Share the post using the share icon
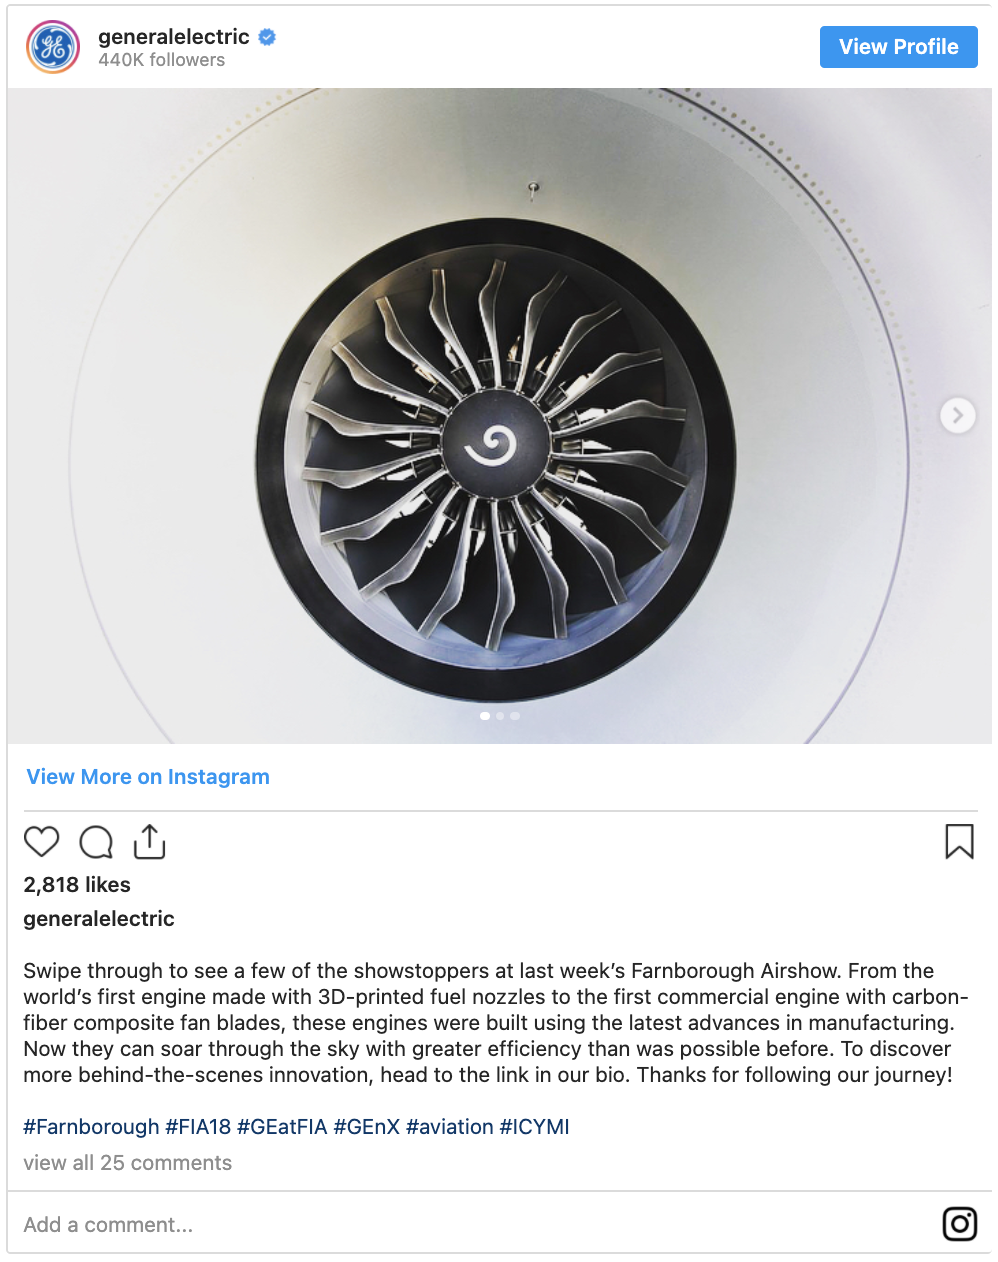Image resolution: width=998 pixels, height=1262 pixels. 149,842
